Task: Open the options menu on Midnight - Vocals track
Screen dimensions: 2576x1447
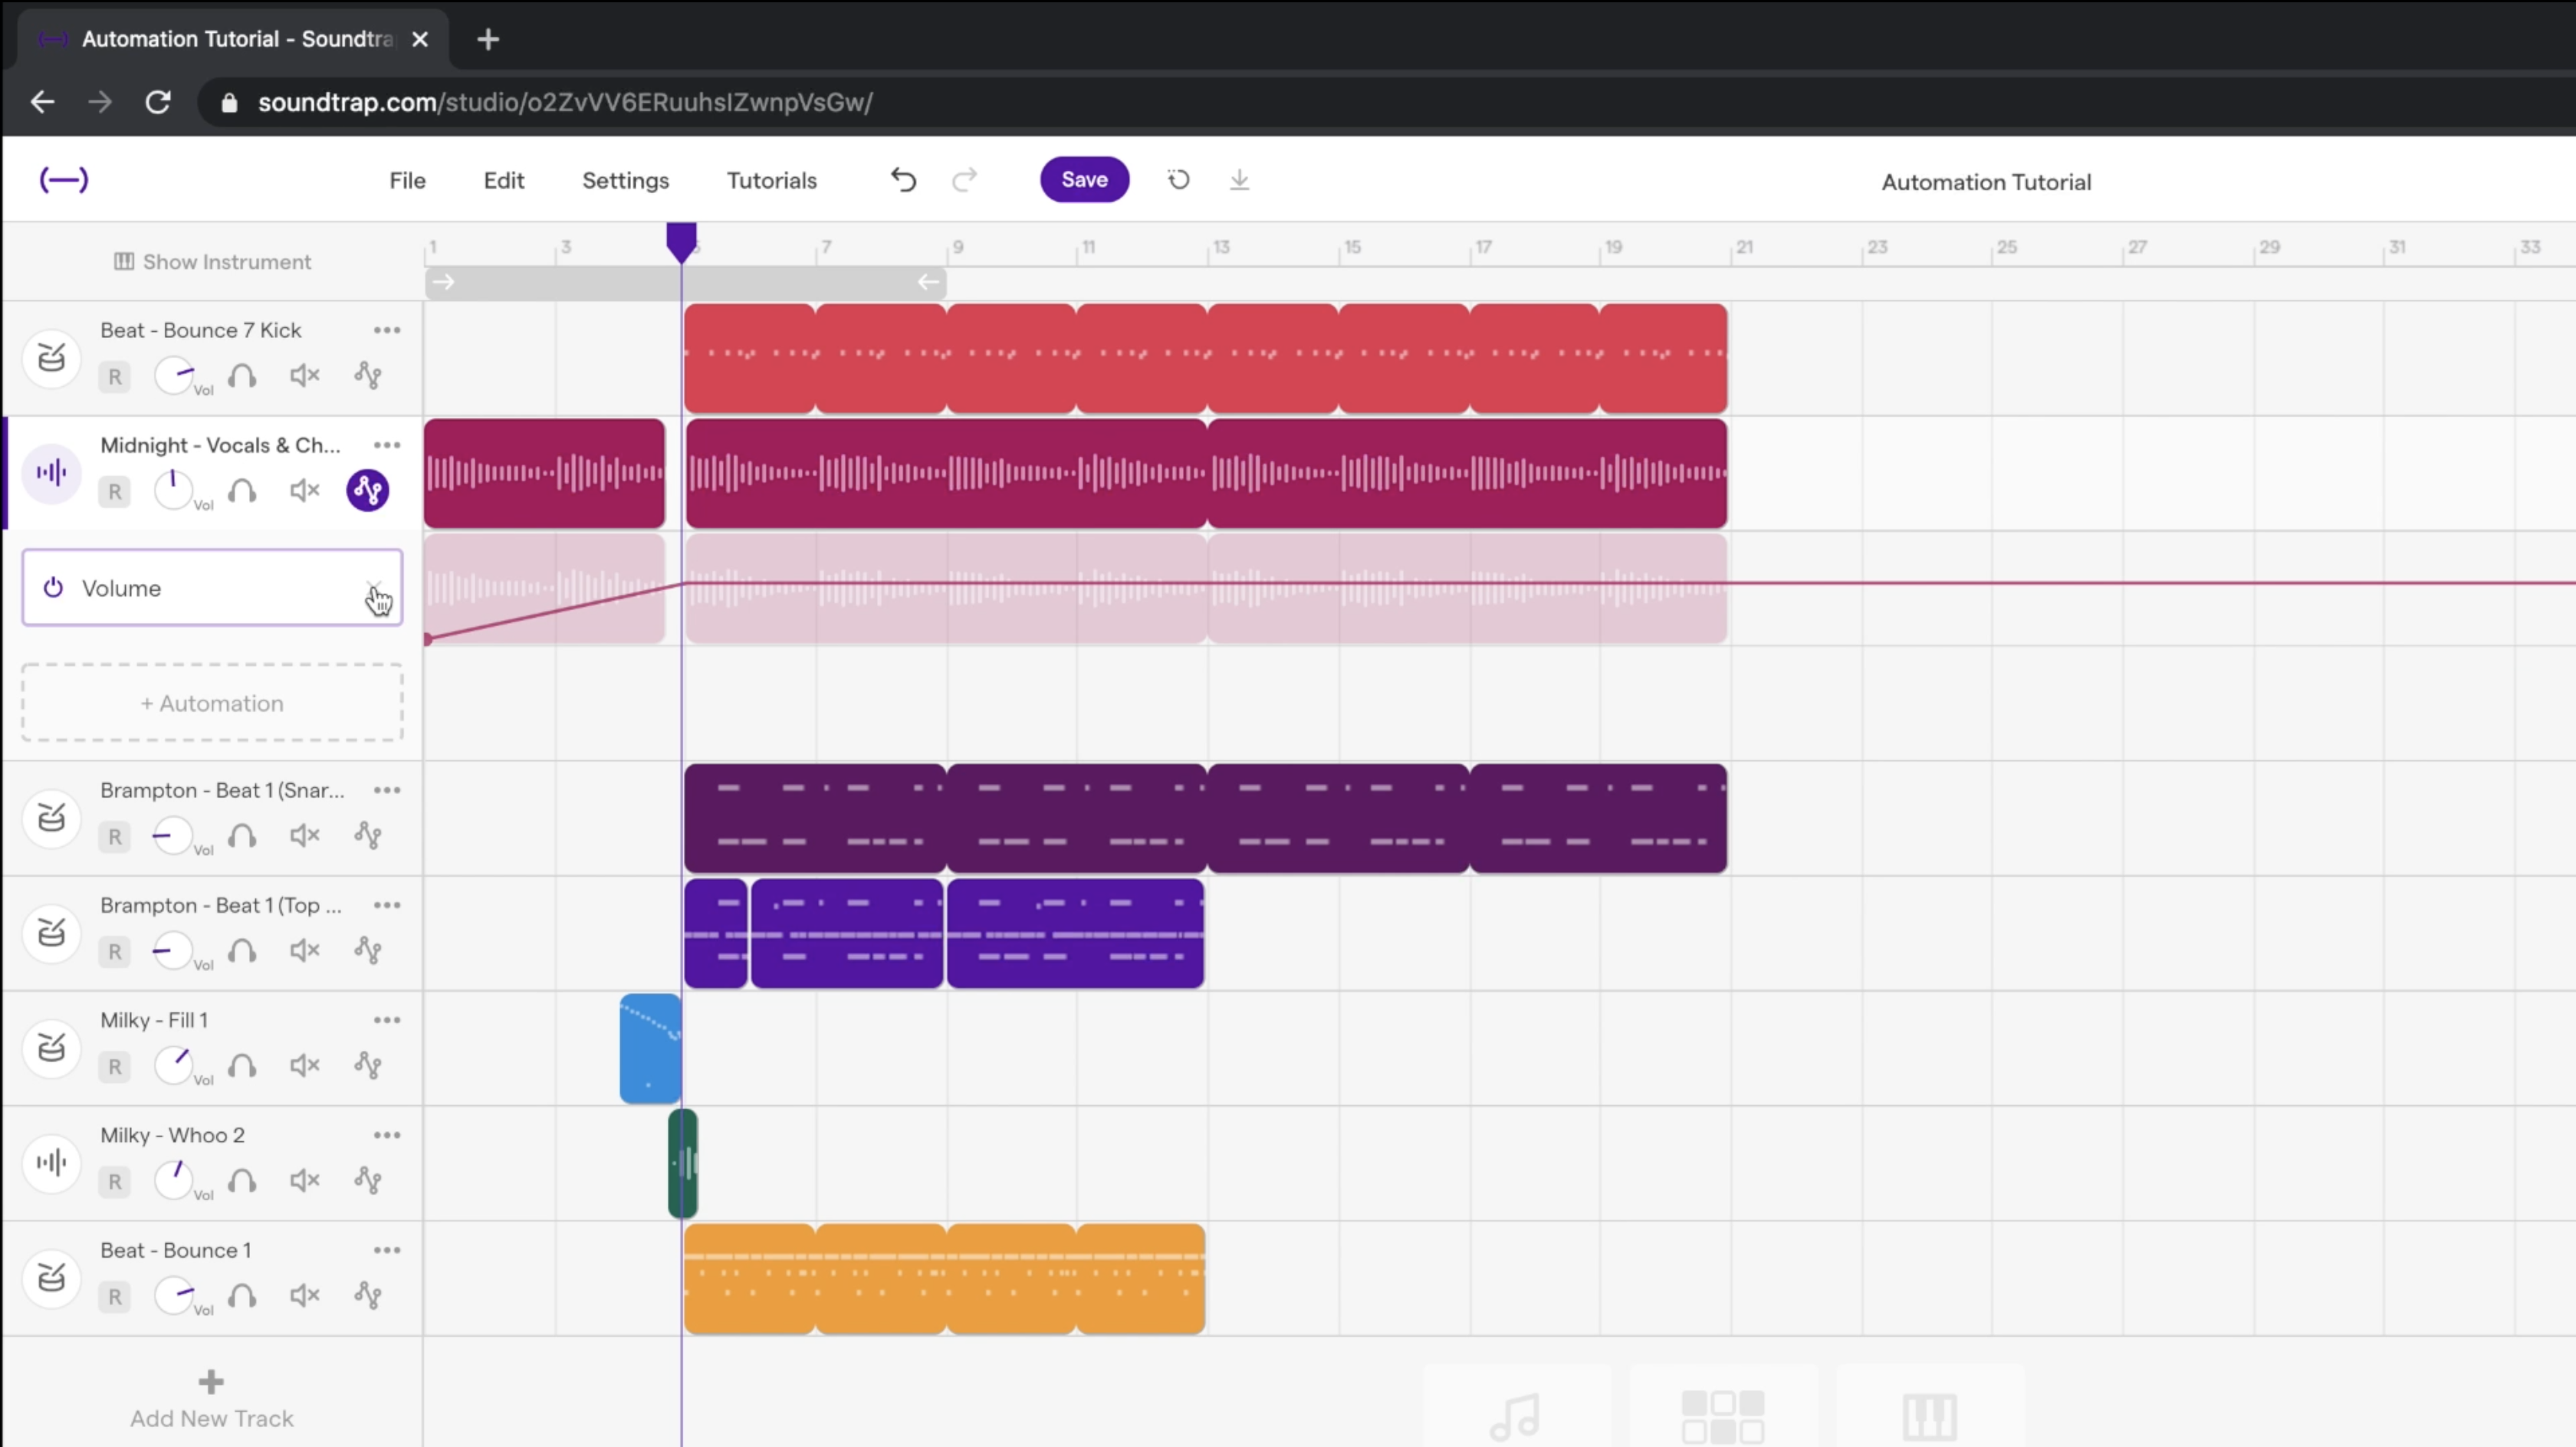Action: (x=387, y=445)
